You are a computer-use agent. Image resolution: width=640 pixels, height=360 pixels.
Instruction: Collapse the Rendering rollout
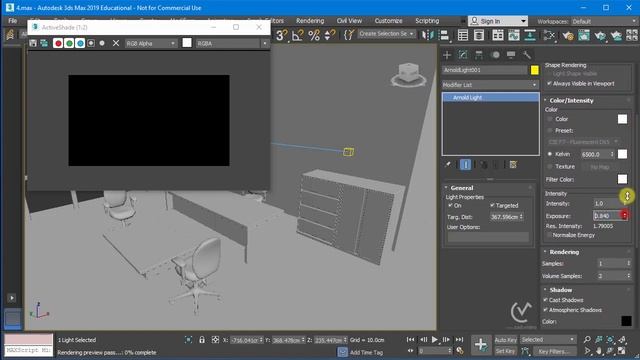point(564,252)
